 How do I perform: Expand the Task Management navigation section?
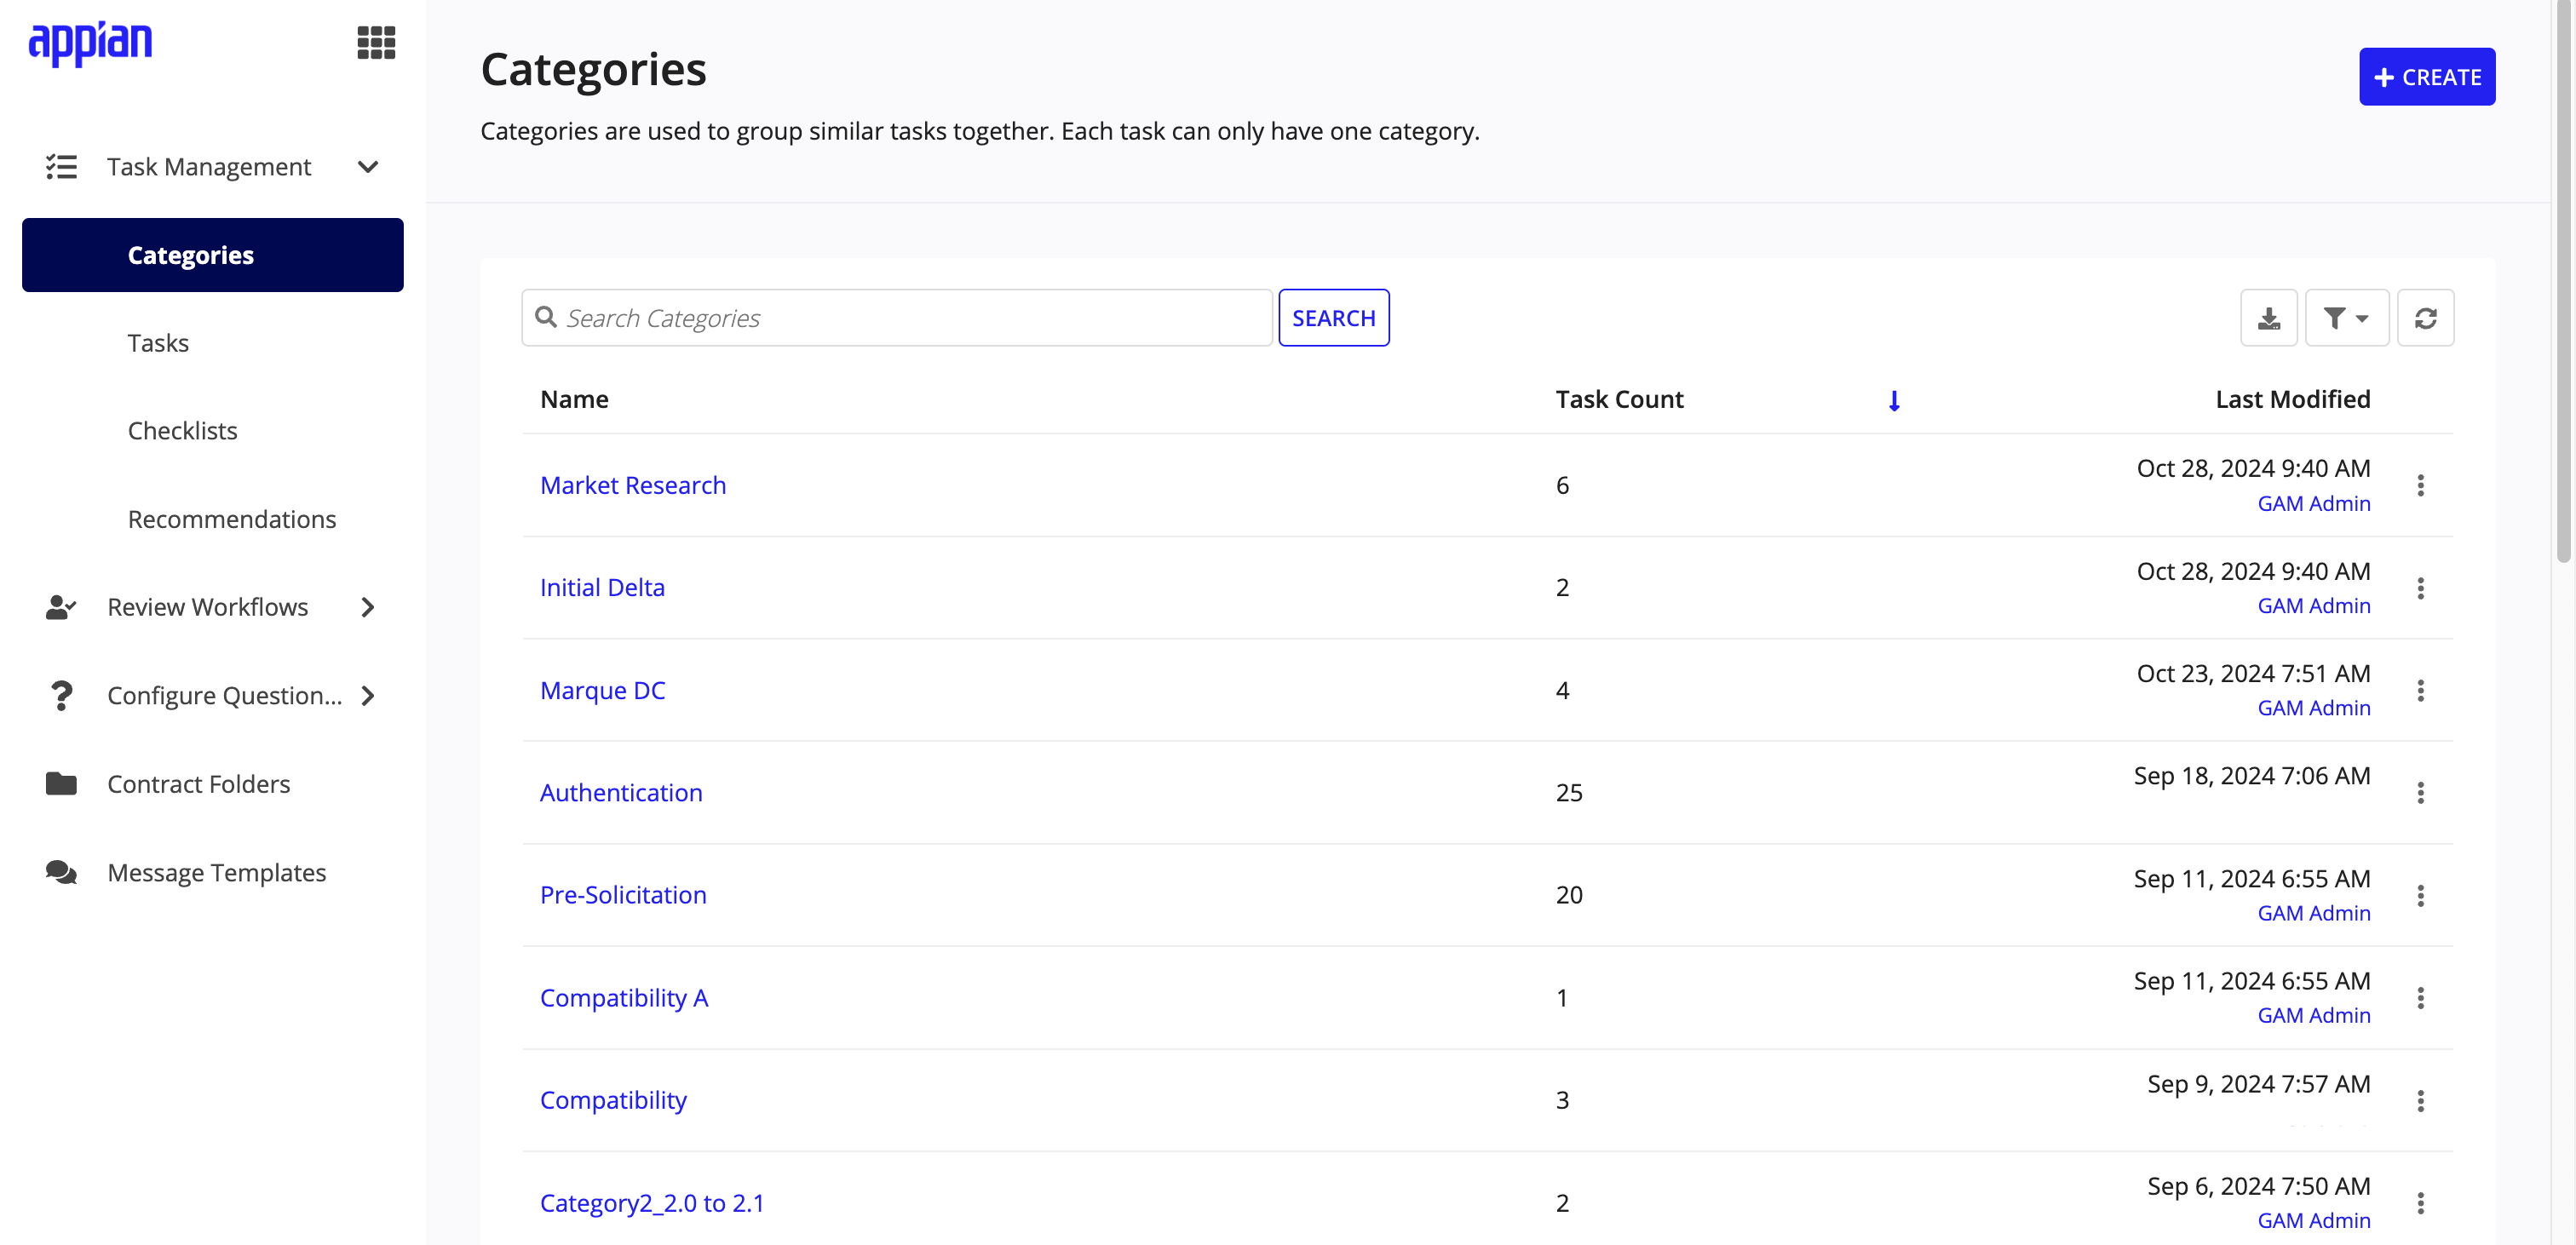366,164
